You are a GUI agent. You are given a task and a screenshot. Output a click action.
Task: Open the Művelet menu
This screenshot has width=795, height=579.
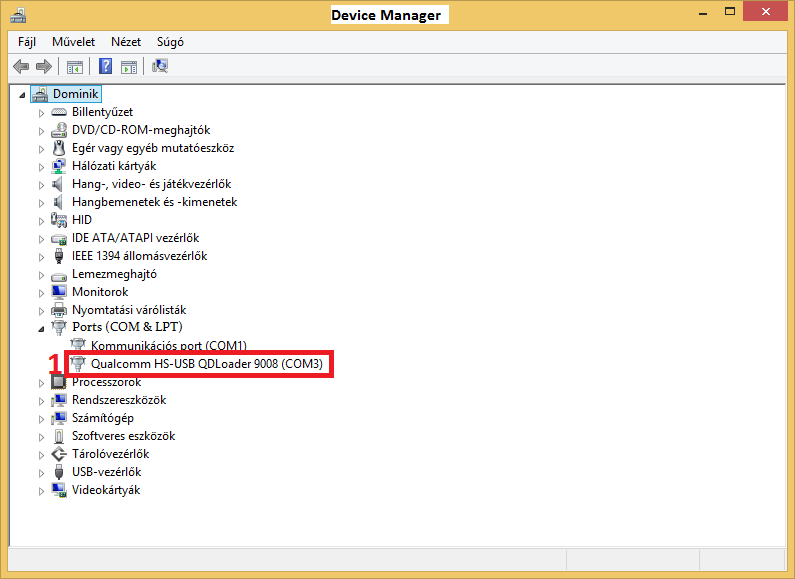click(73, 42)
